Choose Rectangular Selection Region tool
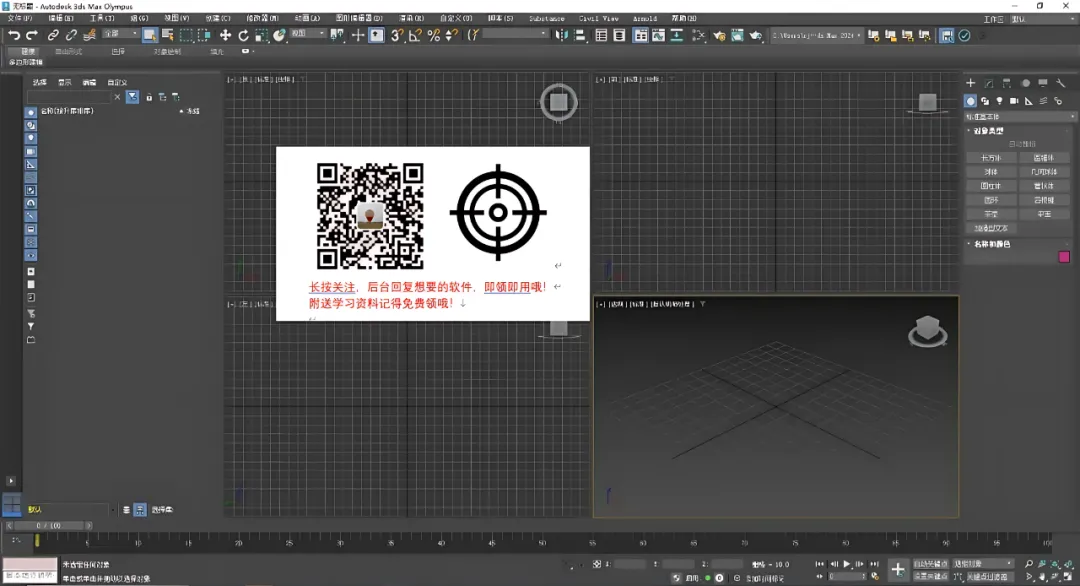The image size is (1080, 586). [x=186, y=35]
